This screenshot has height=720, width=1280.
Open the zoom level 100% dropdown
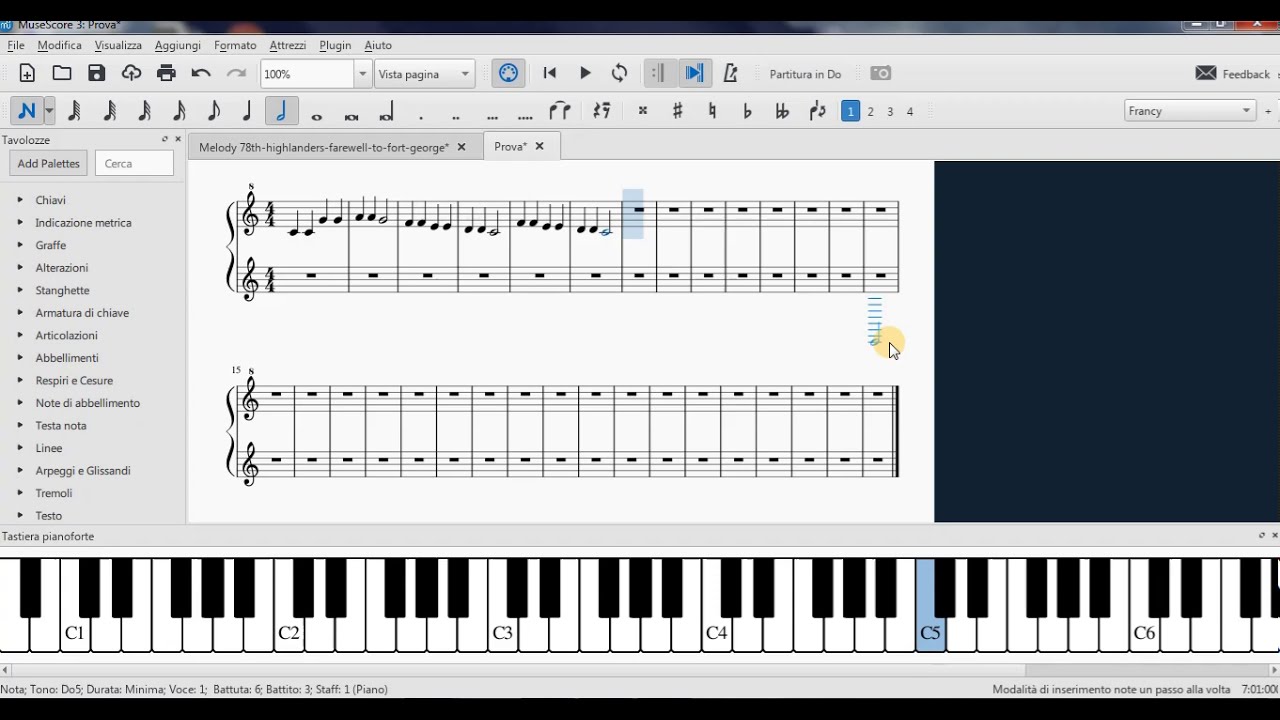tap(363, 74)
